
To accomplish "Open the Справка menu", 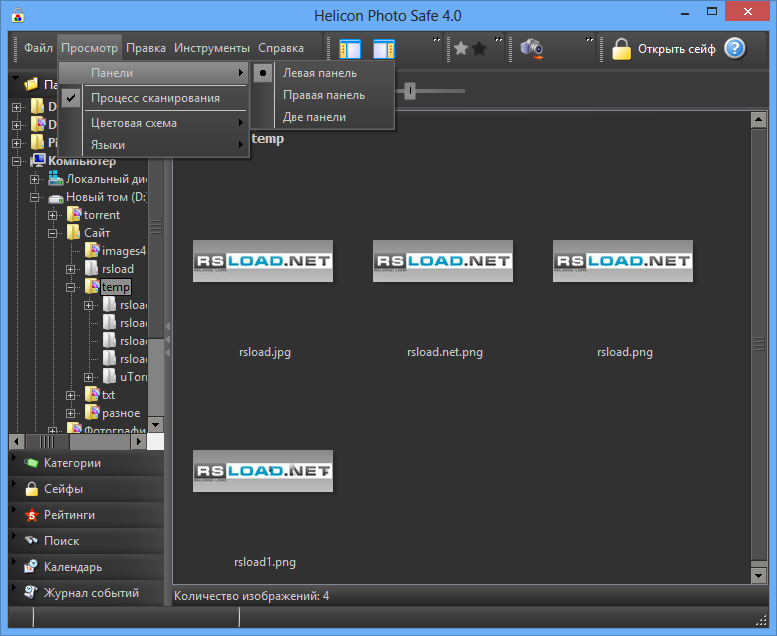I will click(x=281, y=48).
